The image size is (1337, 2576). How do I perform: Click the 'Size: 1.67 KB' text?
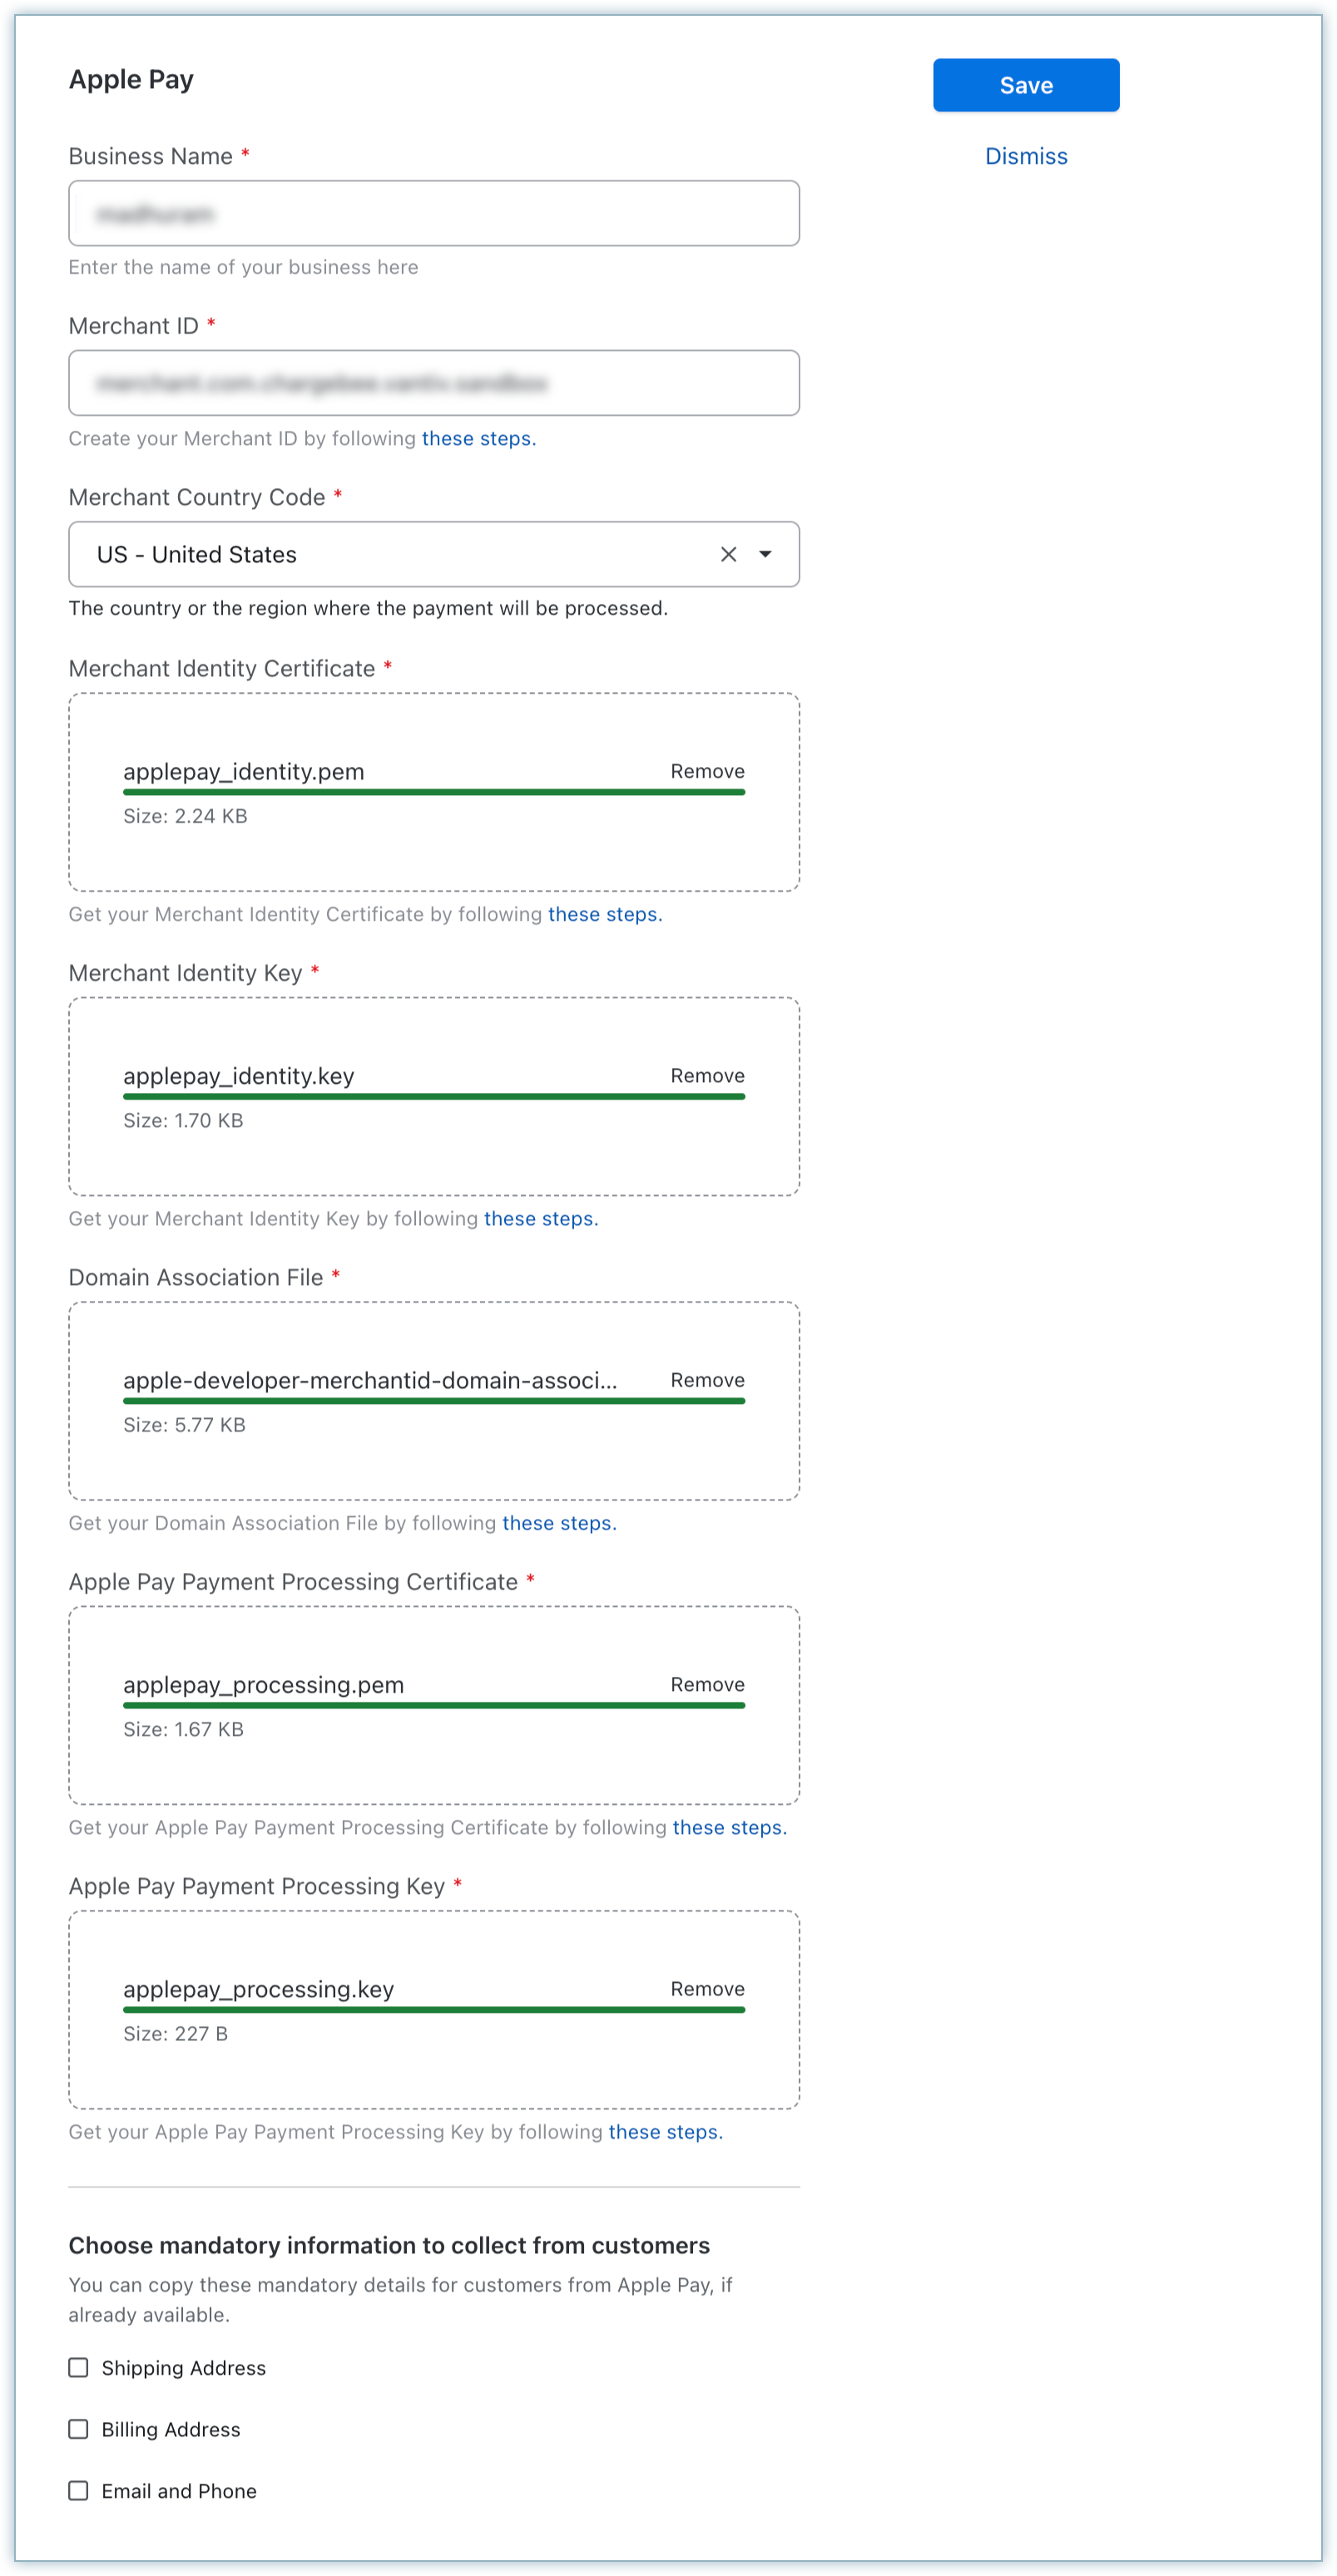tap(183, 1729)
